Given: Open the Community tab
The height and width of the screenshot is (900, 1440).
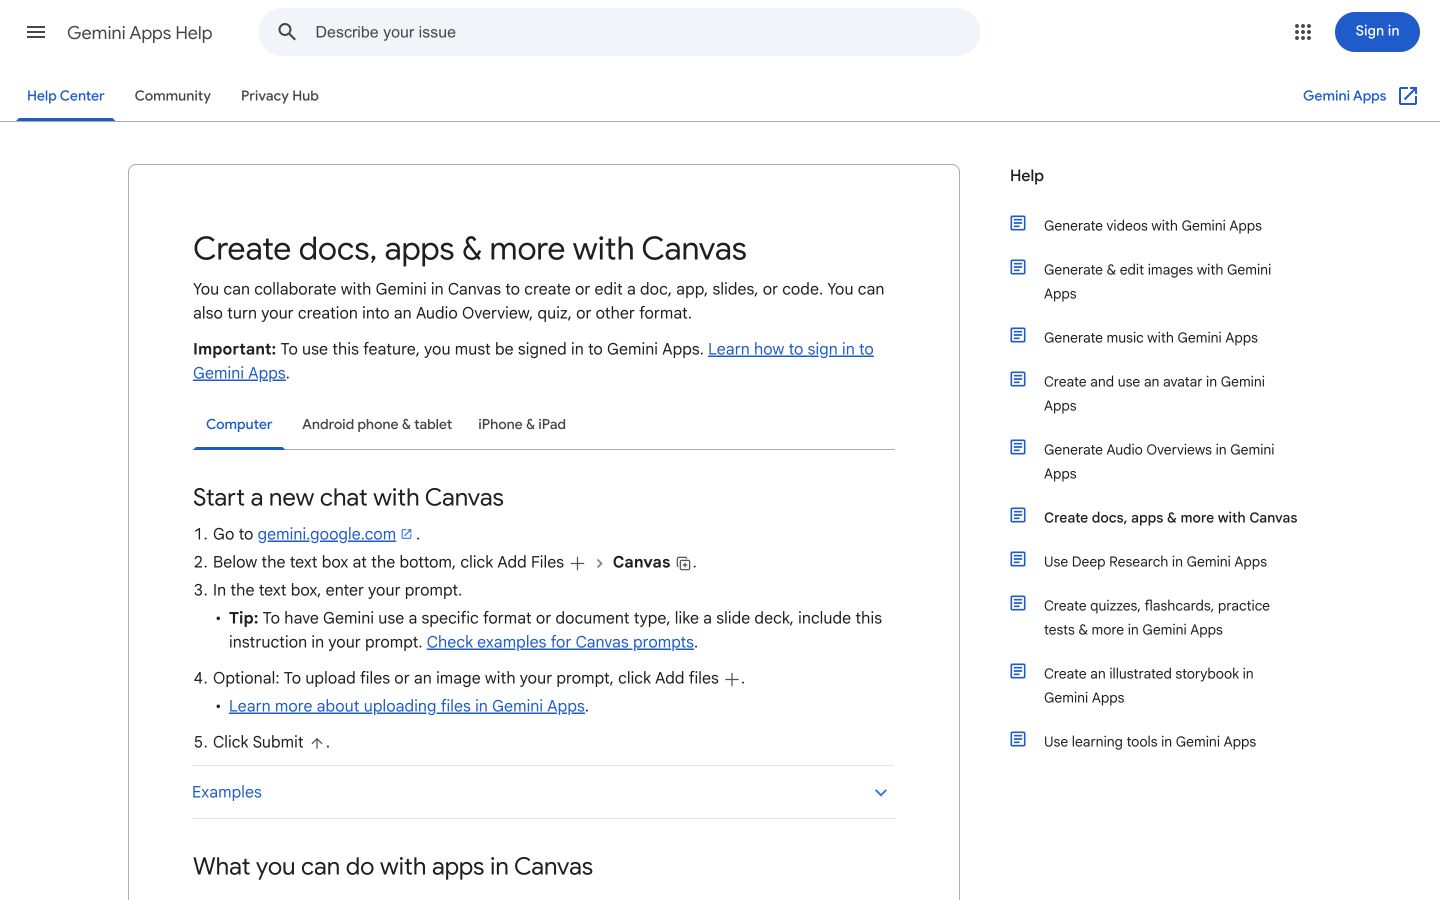Looking at the screenshot, I should 173,96.
